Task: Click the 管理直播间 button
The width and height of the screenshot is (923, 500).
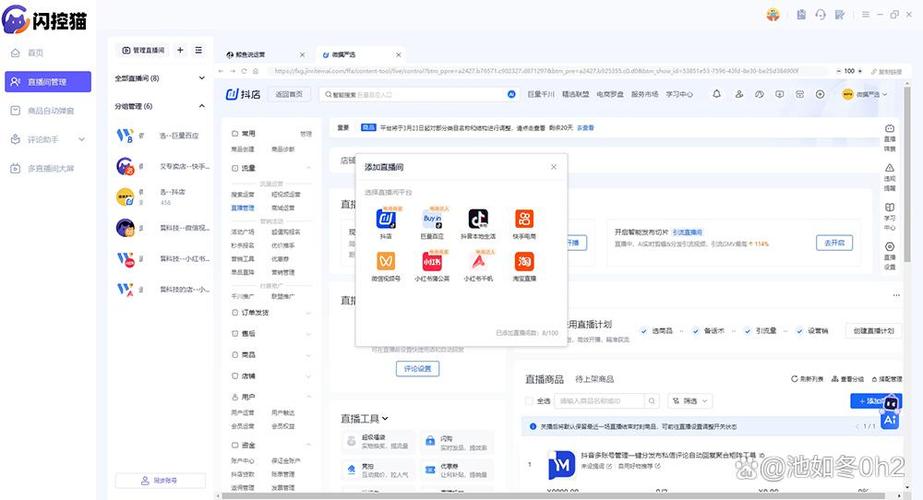Action: pyautogui.click(x=143, y=50)
